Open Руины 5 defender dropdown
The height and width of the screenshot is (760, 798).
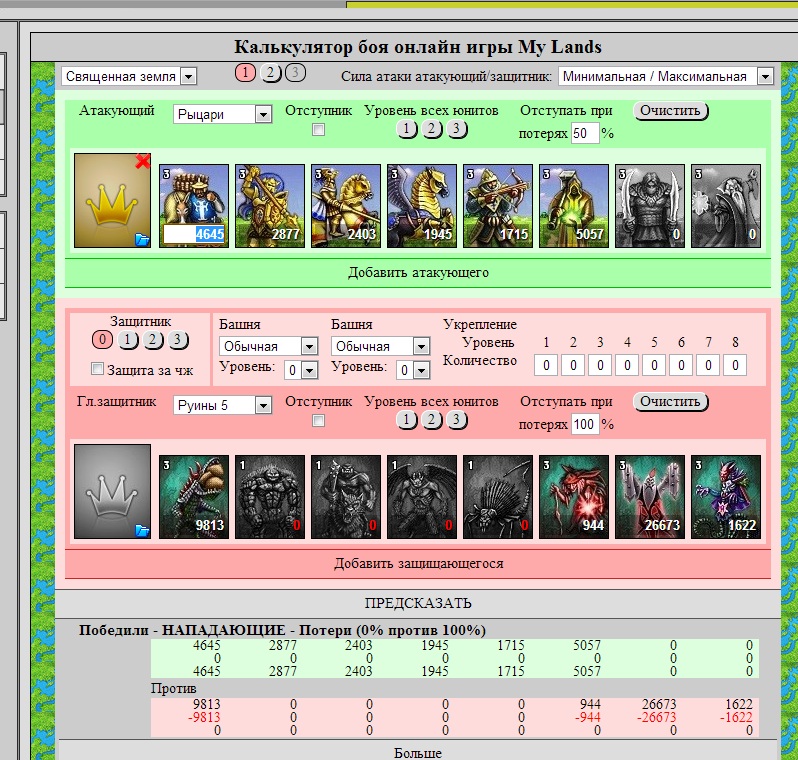coord(222,405)
